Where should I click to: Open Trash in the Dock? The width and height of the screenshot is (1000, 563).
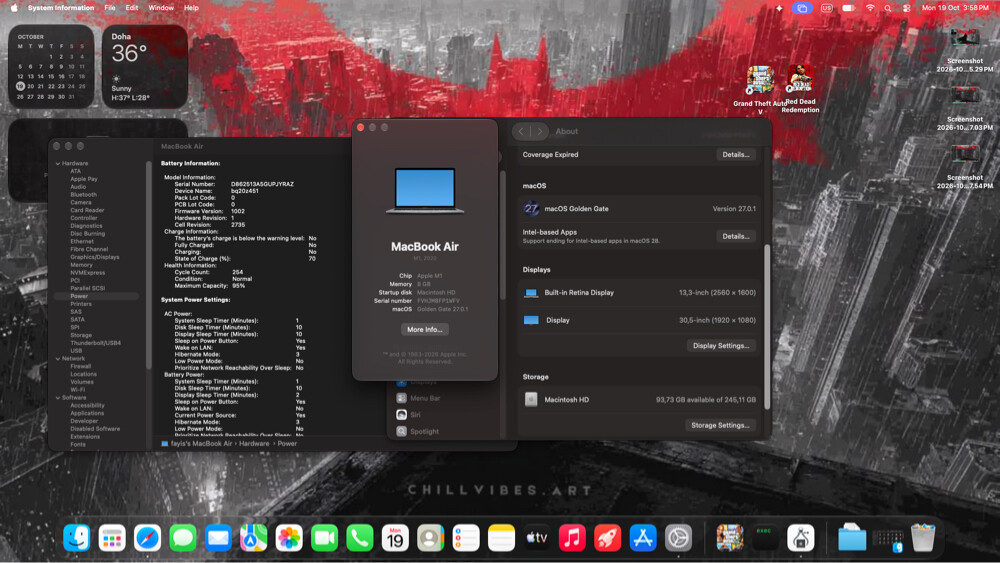click(x=923, y=538)
